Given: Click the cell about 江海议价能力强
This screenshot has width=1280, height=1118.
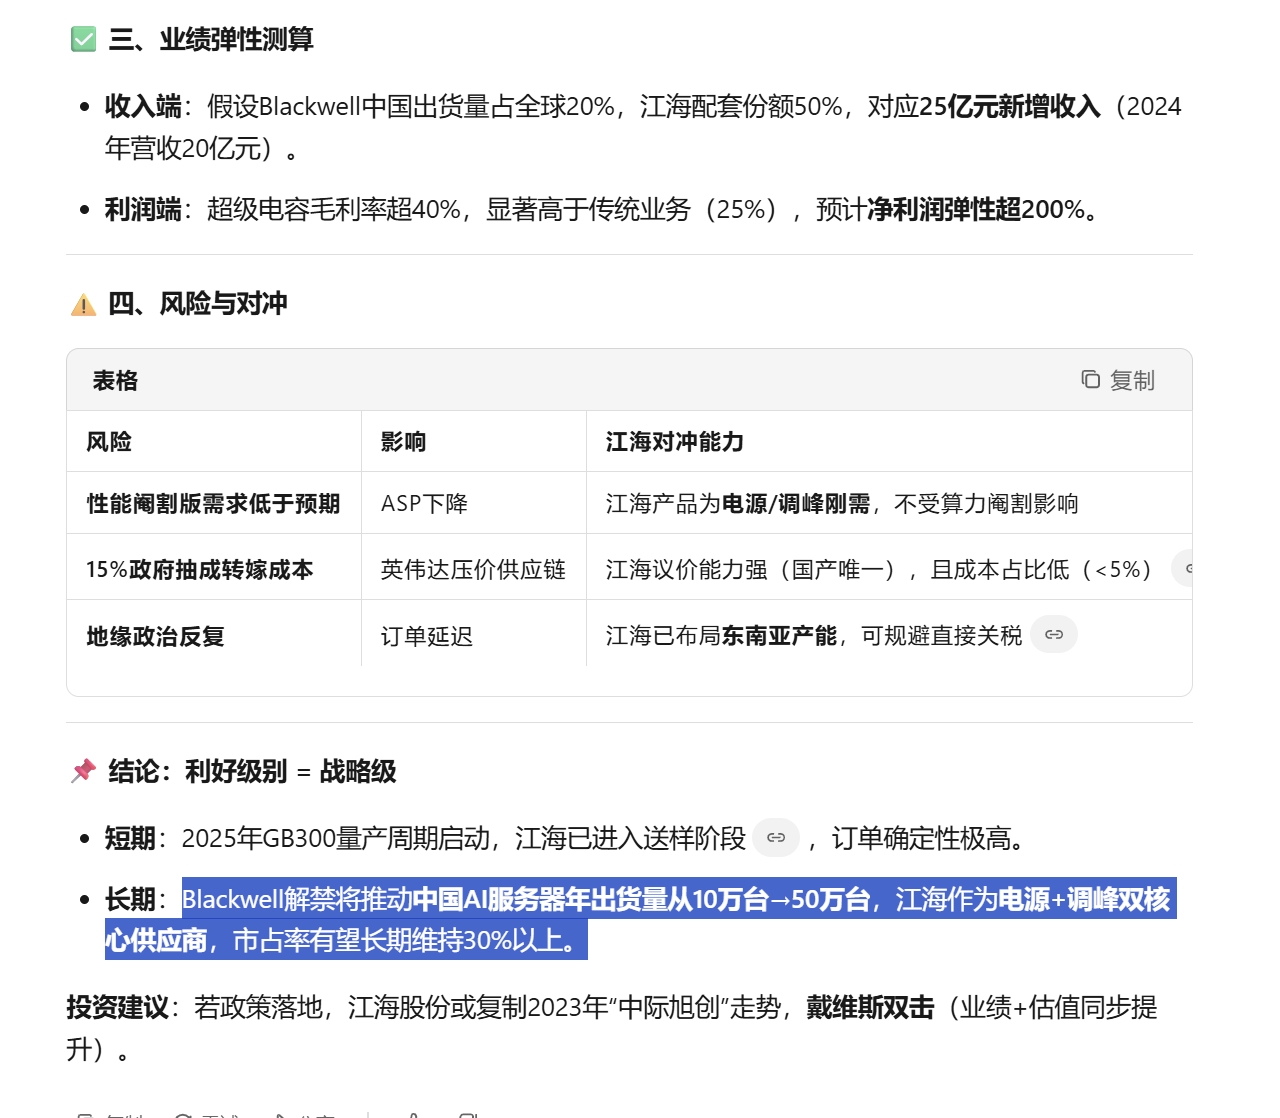Looking at the screenshot, I should click(889, 569).
